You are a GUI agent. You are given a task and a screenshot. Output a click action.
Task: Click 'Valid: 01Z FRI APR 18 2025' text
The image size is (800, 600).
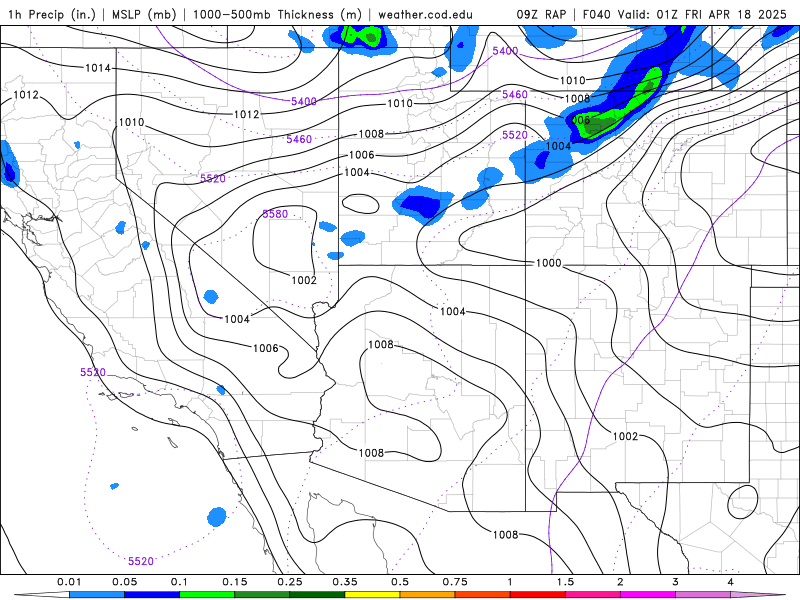(x=702, y=14)
